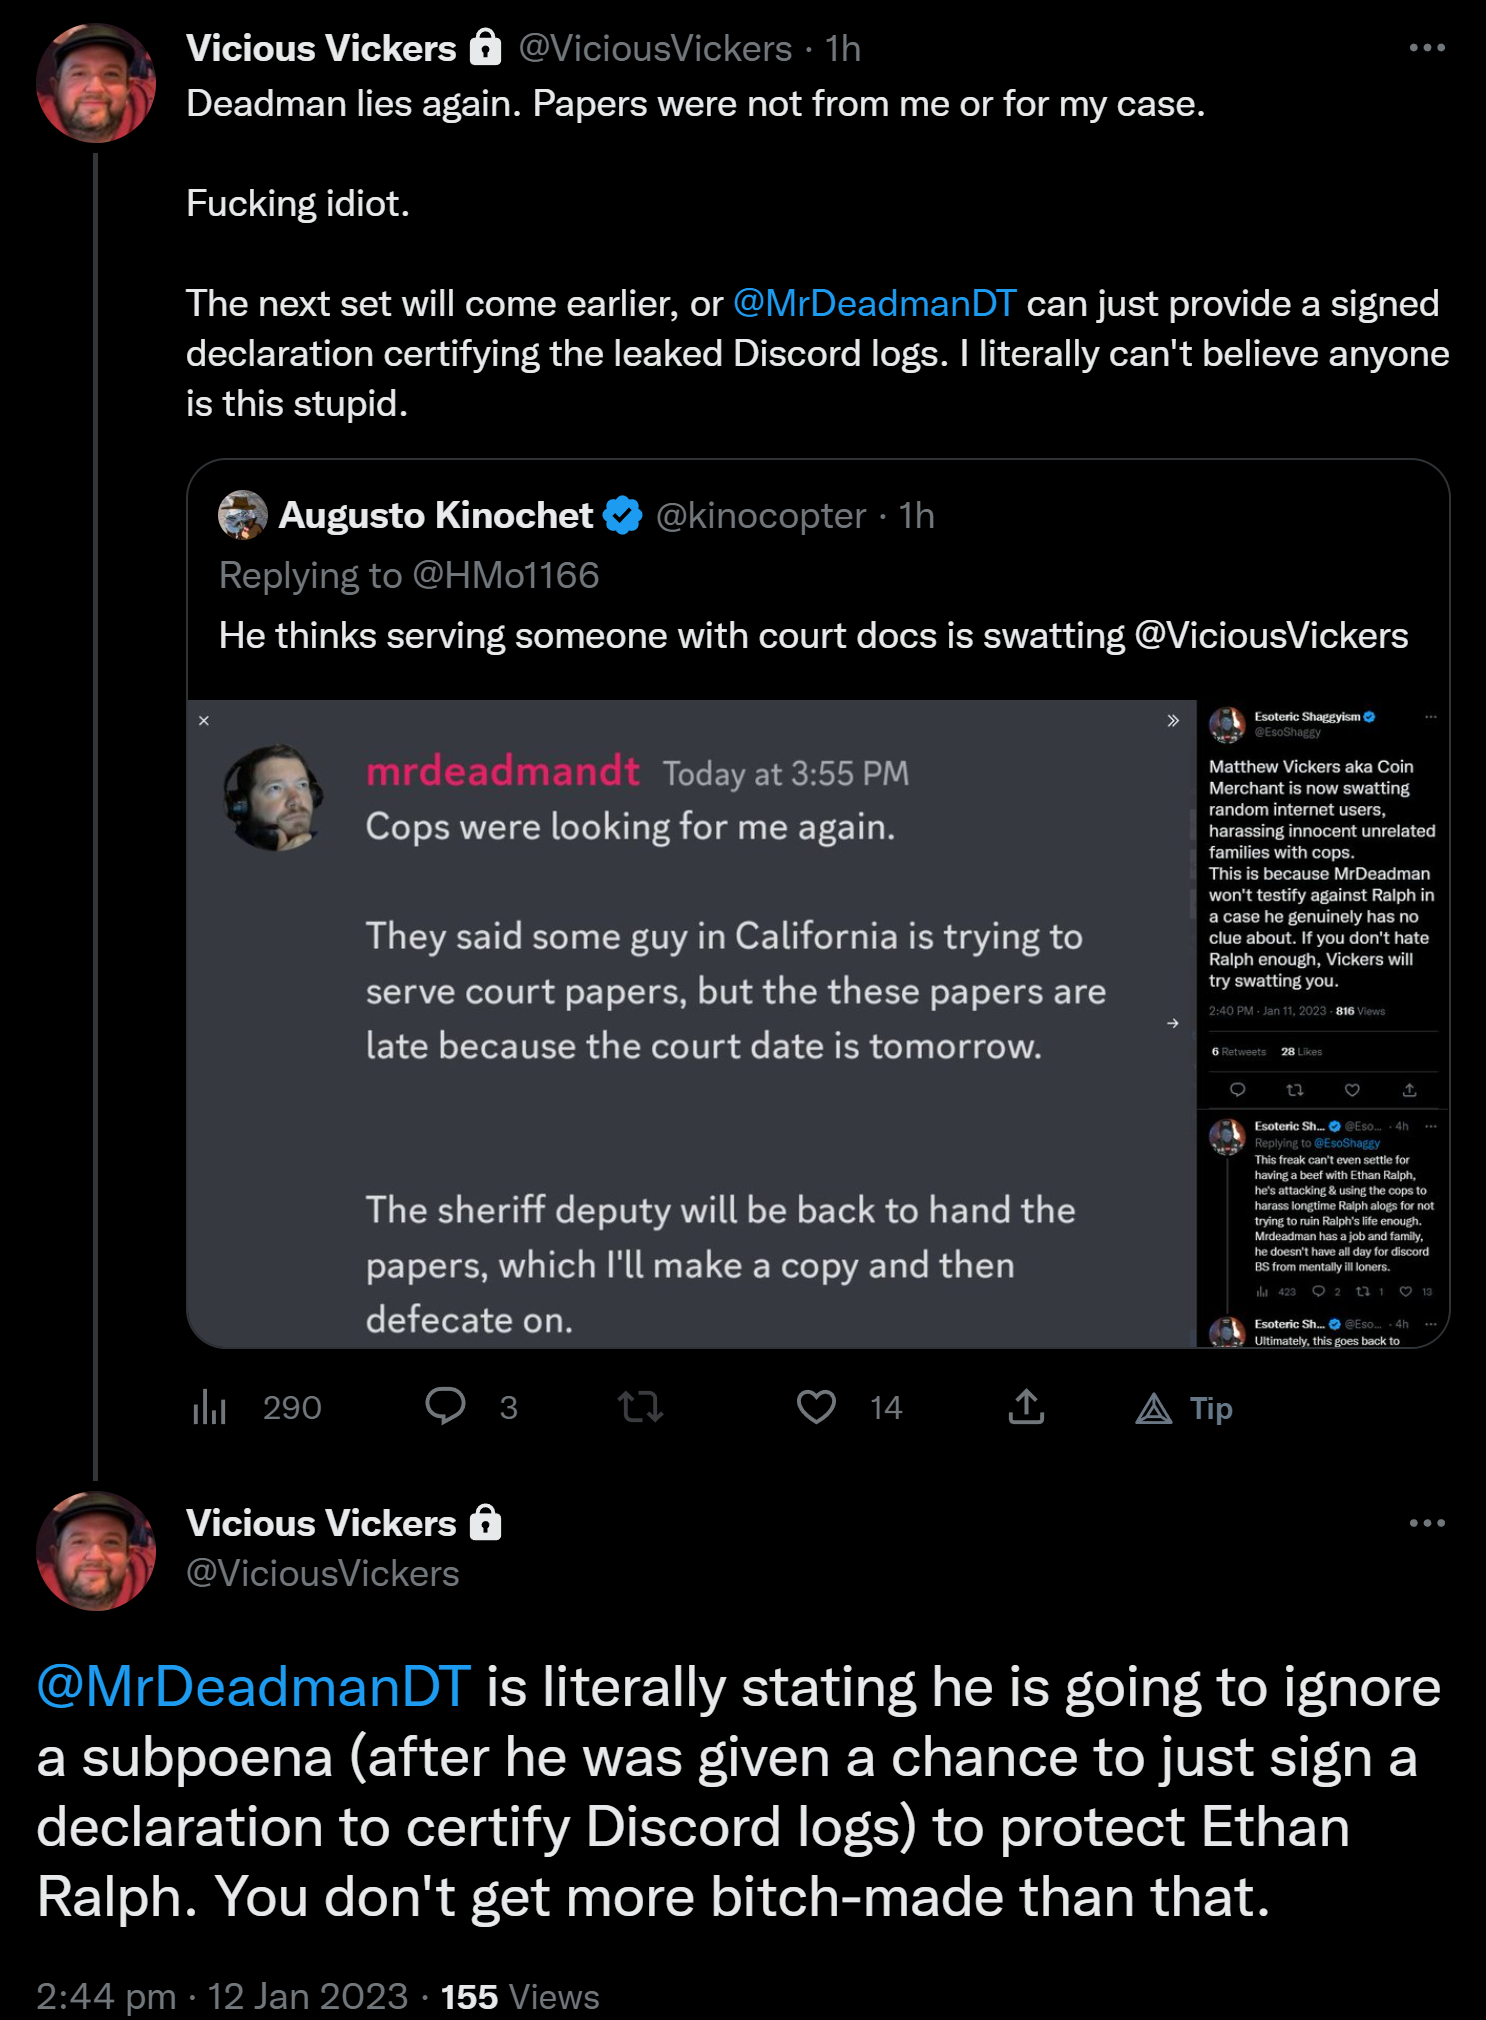Like the tweet with 14 hearts
This screenshot has width=1486, height=2020.
(x=816, y=1407)
